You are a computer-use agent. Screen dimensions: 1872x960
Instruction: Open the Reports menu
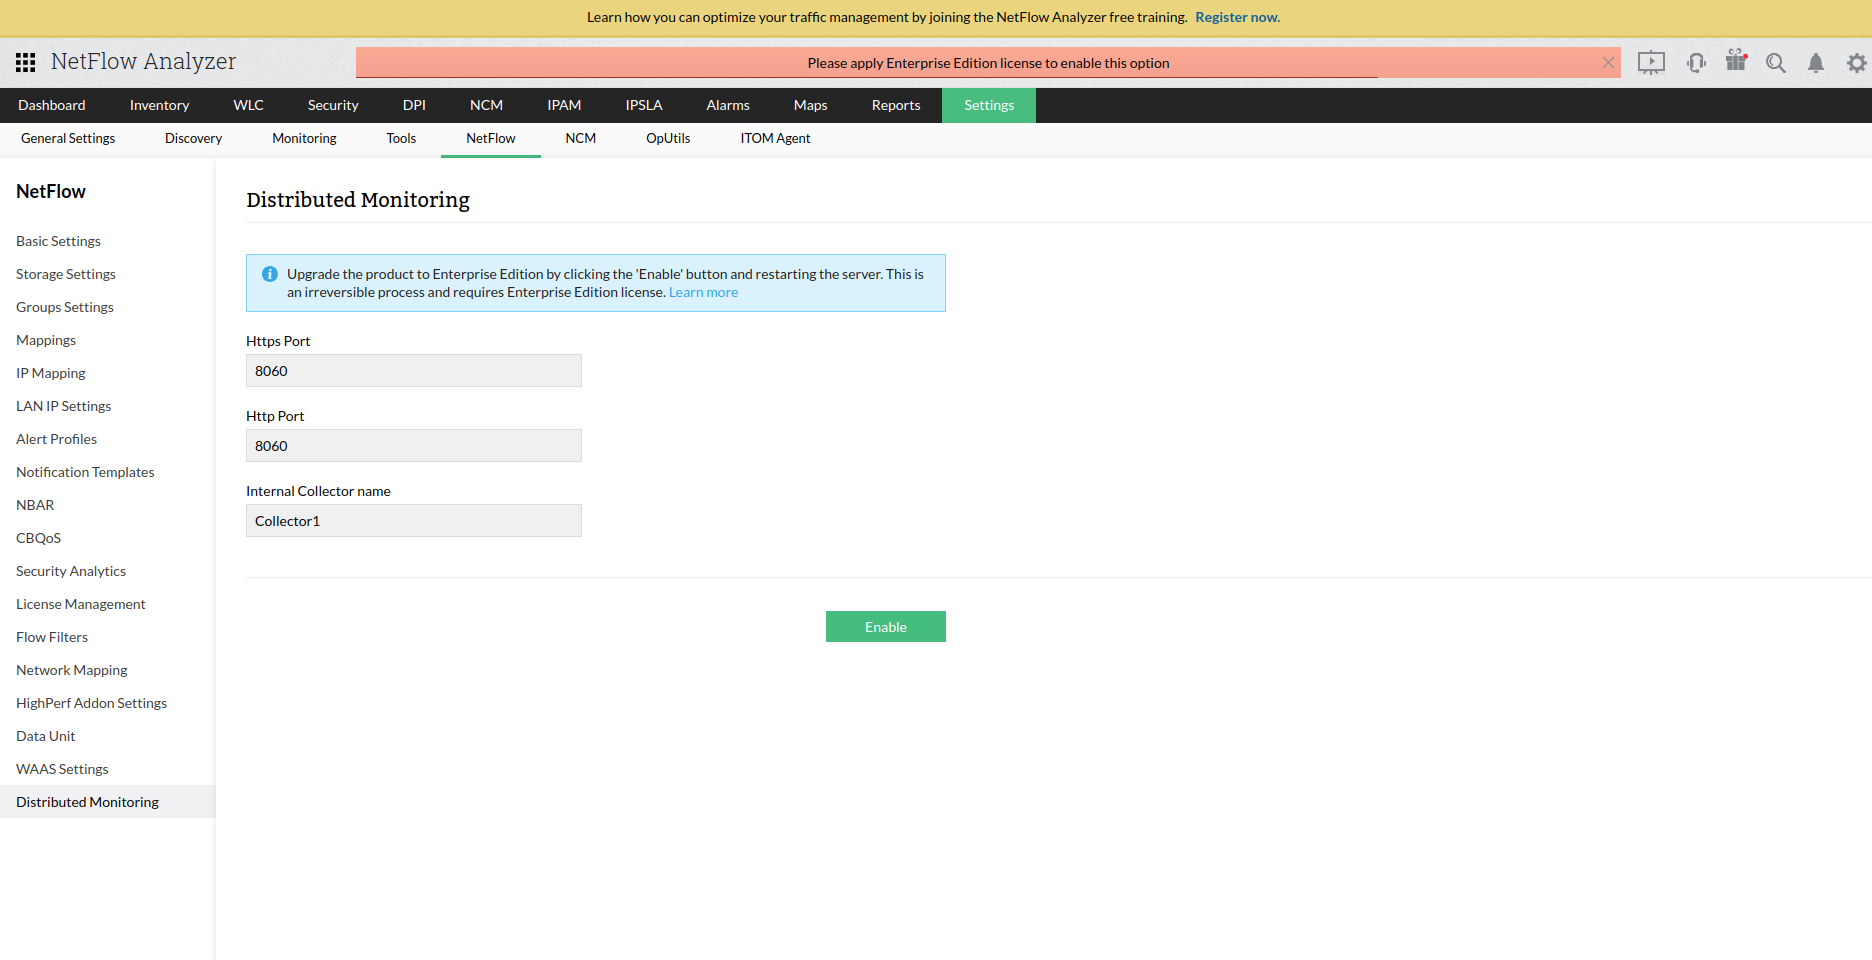tap(896, 105)
